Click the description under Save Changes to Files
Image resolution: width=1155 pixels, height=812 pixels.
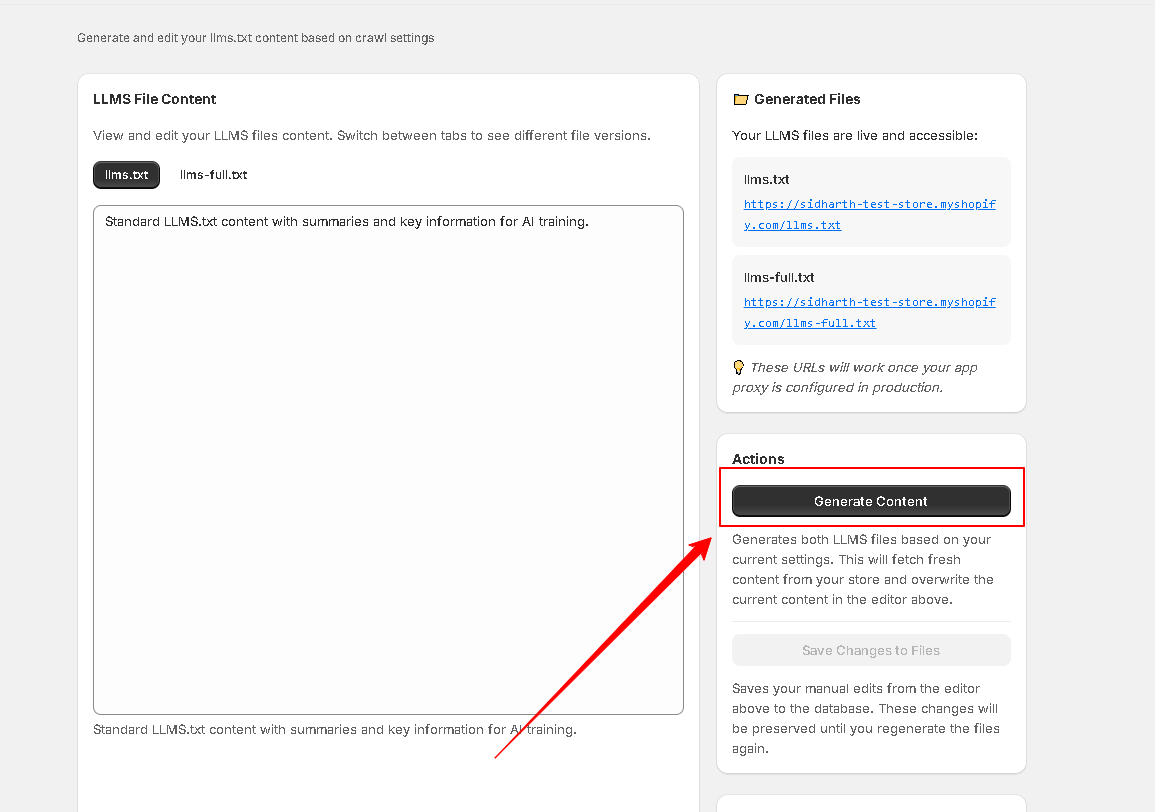pyautogui.click(x=865, y=718)
